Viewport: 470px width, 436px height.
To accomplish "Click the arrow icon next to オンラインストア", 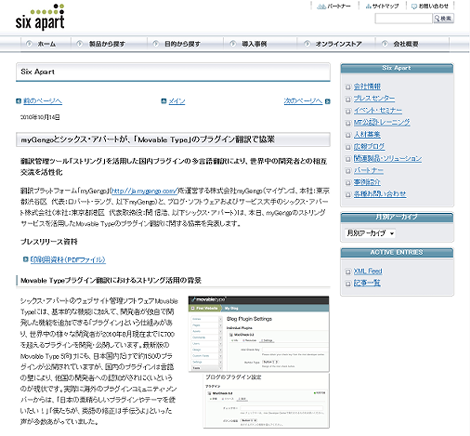I will (x=307, y=44).
